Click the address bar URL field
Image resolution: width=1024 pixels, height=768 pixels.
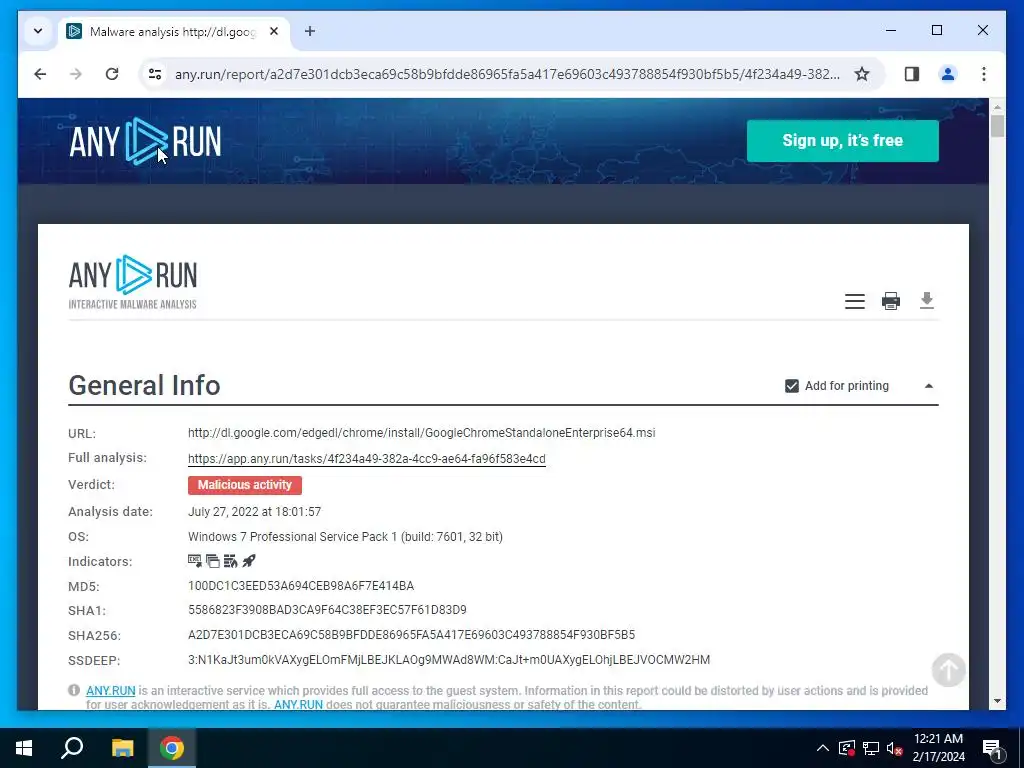[x=507, y=74]
